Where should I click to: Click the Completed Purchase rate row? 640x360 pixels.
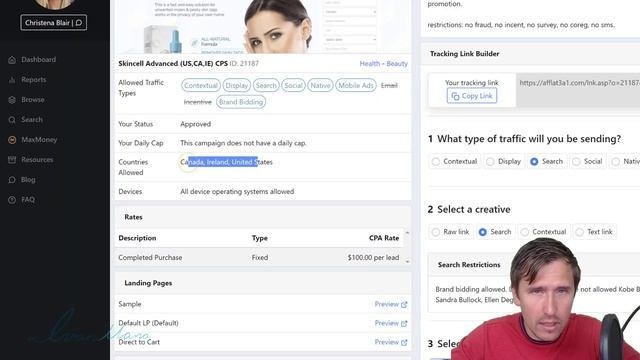pos(259,258)
